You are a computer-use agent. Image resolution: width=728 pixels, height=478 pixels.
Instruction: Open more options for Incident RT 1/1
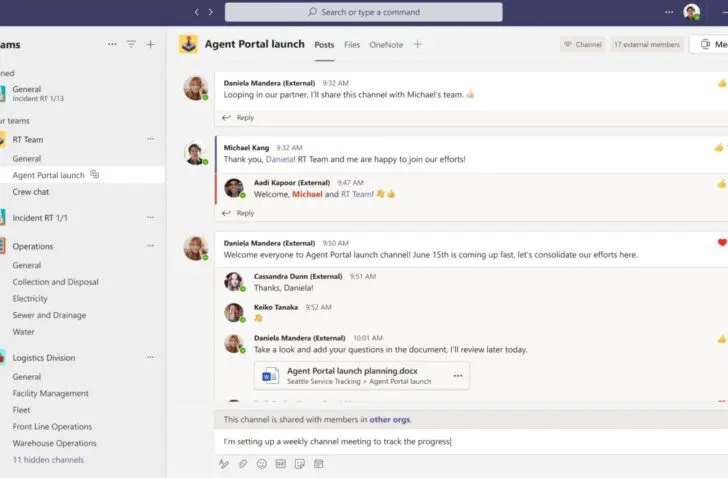150,217
